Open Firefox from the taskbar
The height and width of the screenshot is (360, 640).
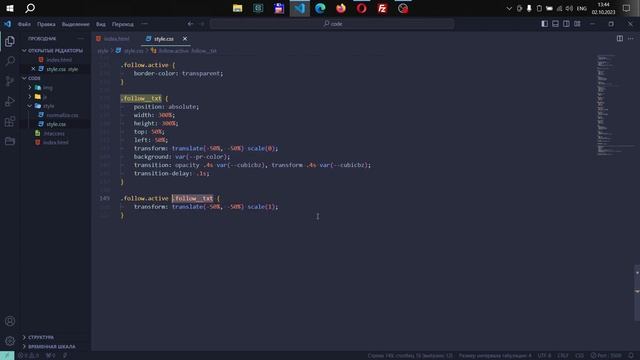(x=341, y=8)
